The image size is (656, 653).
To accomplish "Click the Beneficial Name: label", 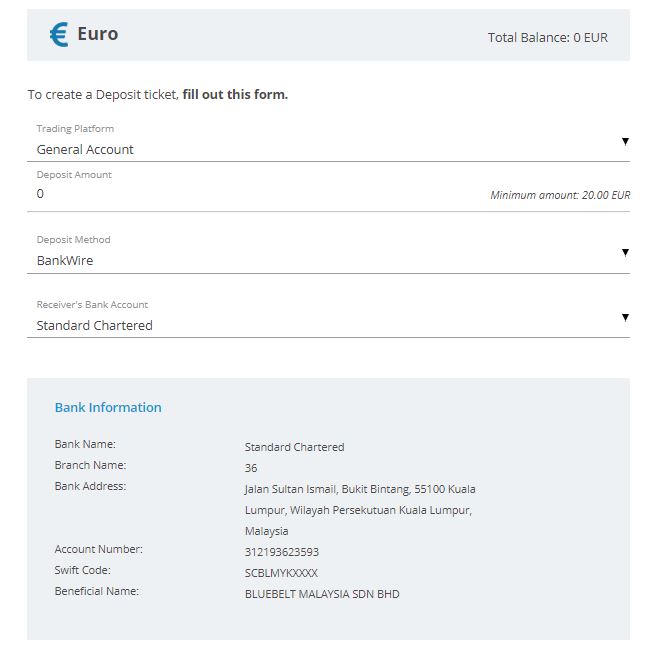I will (x=97, y=591).
